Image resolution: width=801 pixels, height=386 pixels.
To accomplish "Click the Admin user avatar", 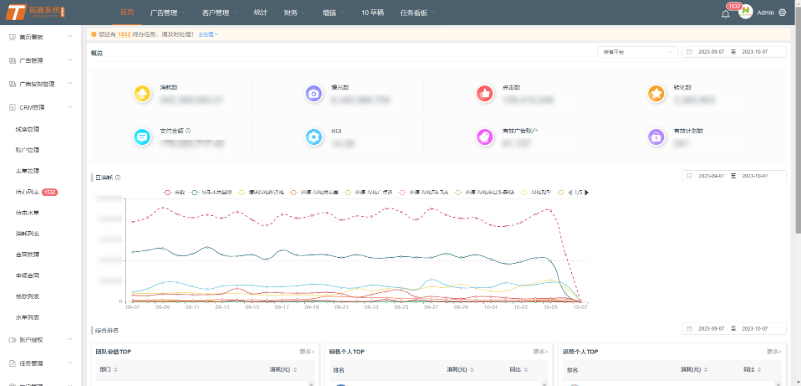I will 746,12.
